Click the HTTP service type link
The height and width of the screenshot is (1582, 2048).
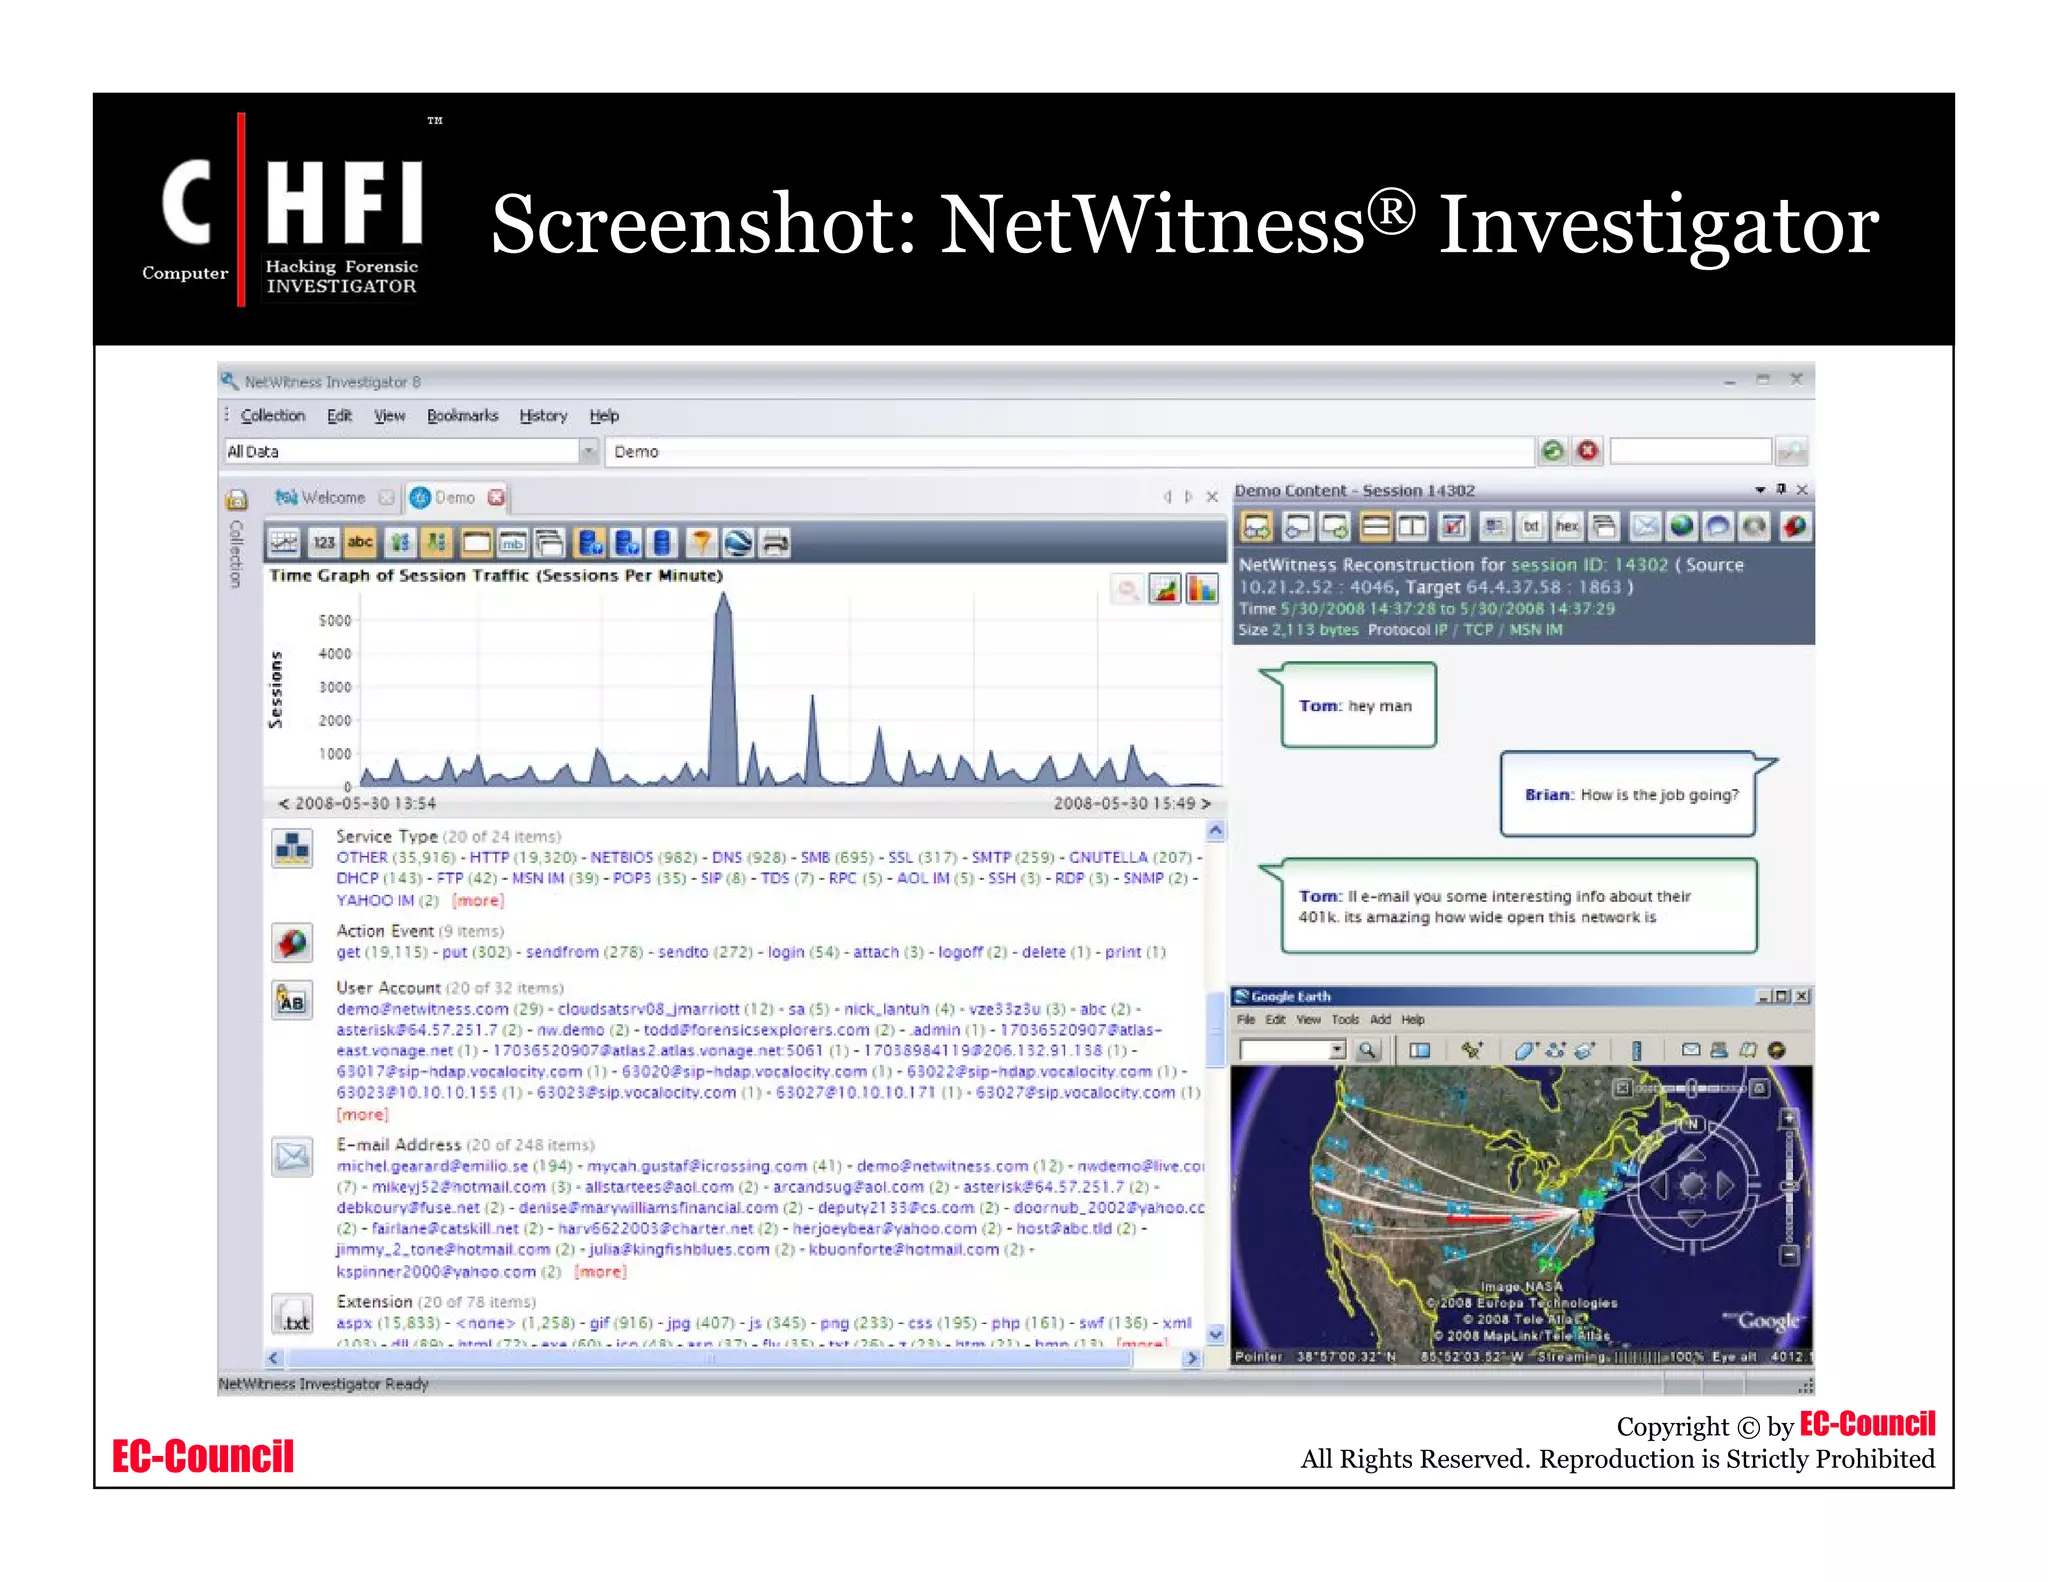pos(489,858)
